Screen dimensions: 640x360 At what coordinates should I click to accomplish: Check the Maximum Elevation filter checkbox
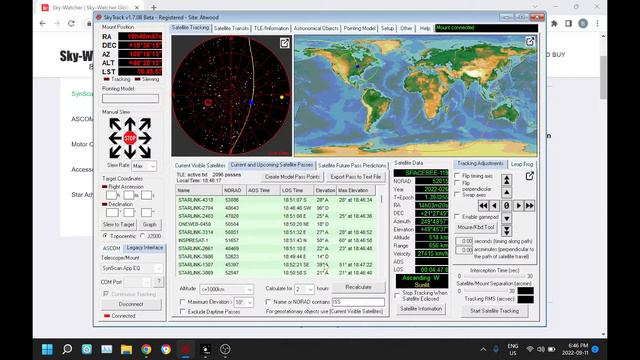point(182,302)
